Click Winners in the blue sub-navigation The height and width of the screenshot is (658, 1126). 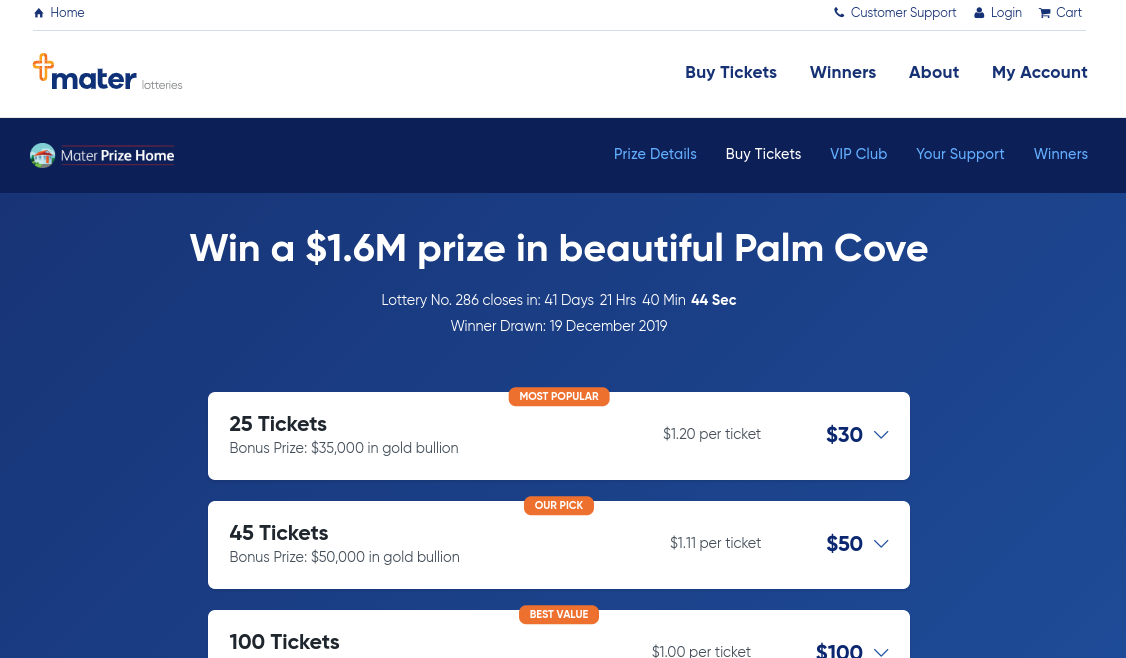coord(1060,154)
